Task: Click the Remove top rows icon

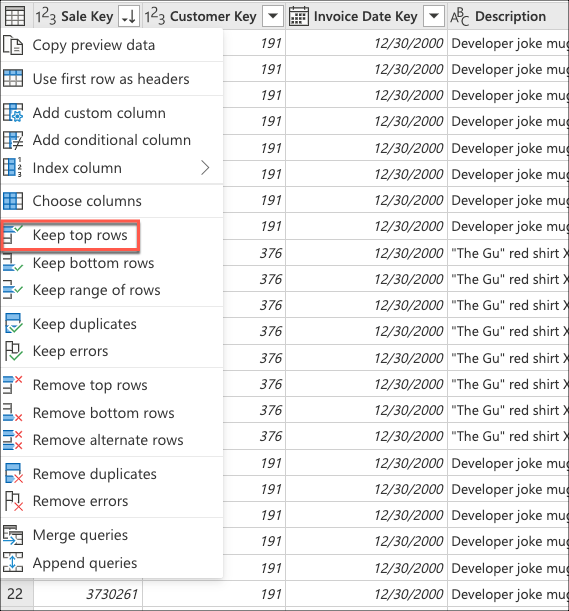Action: click(13, 385)
